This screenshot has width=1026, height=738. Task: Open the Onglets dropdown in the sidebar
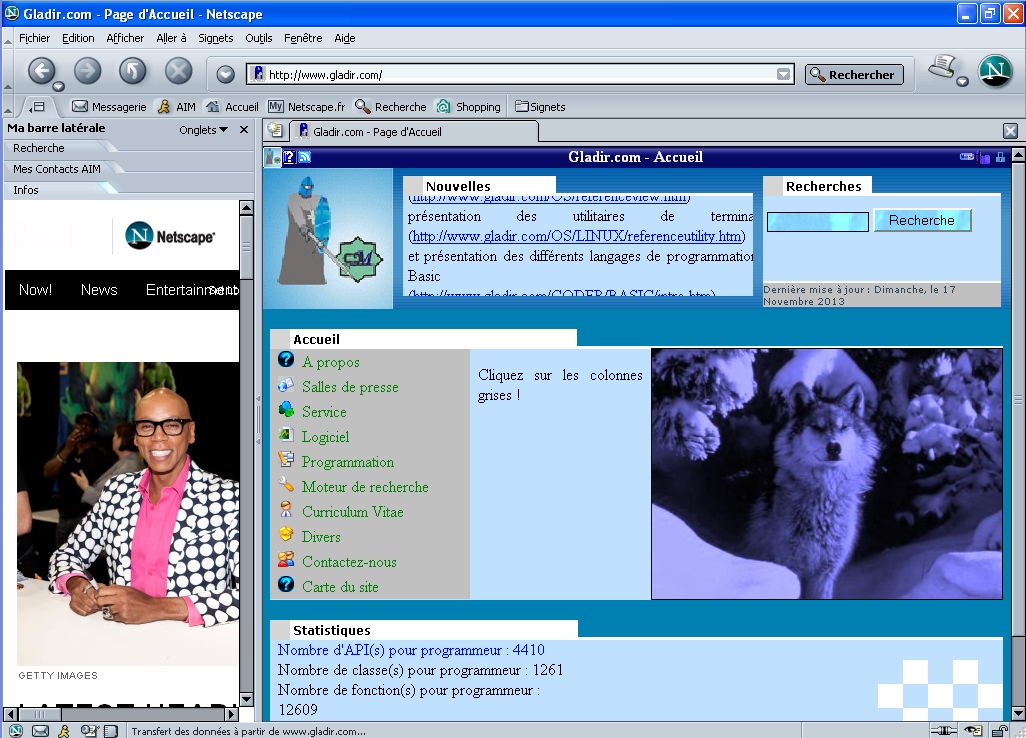pos(204,130)
